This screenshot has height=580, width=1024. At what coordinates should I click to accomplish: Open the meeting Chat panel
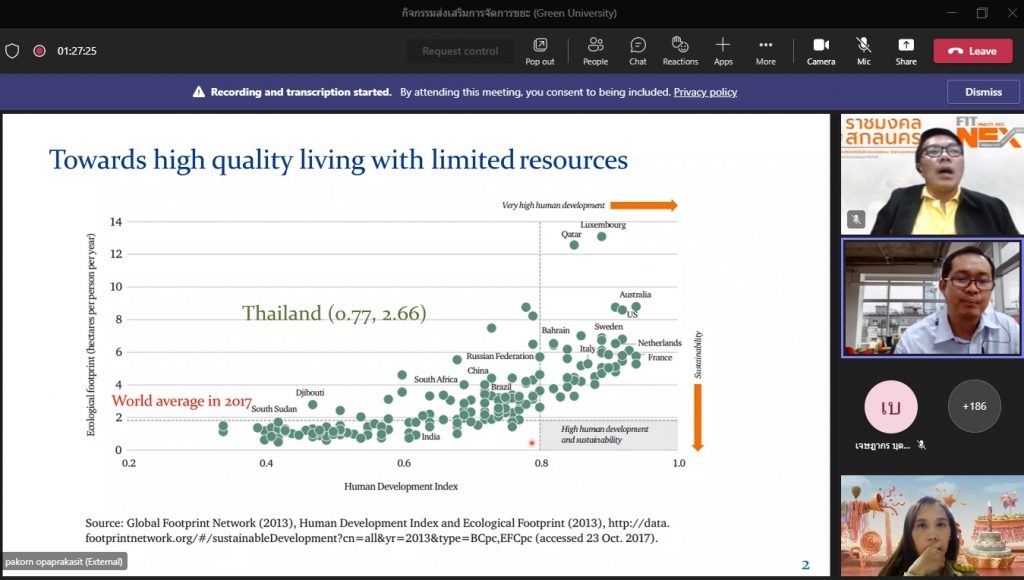coord(637,50)
